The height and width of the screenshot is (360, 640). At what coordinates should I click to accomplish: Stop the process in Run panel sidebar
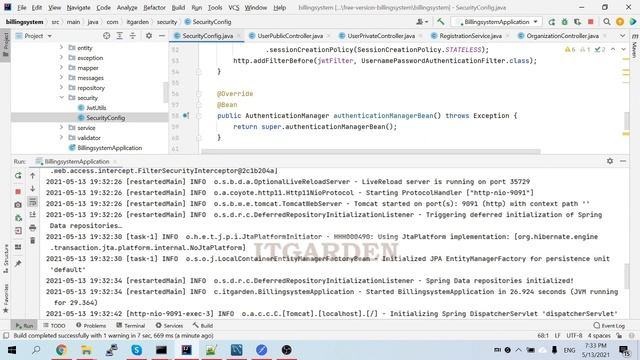[18, 191]
